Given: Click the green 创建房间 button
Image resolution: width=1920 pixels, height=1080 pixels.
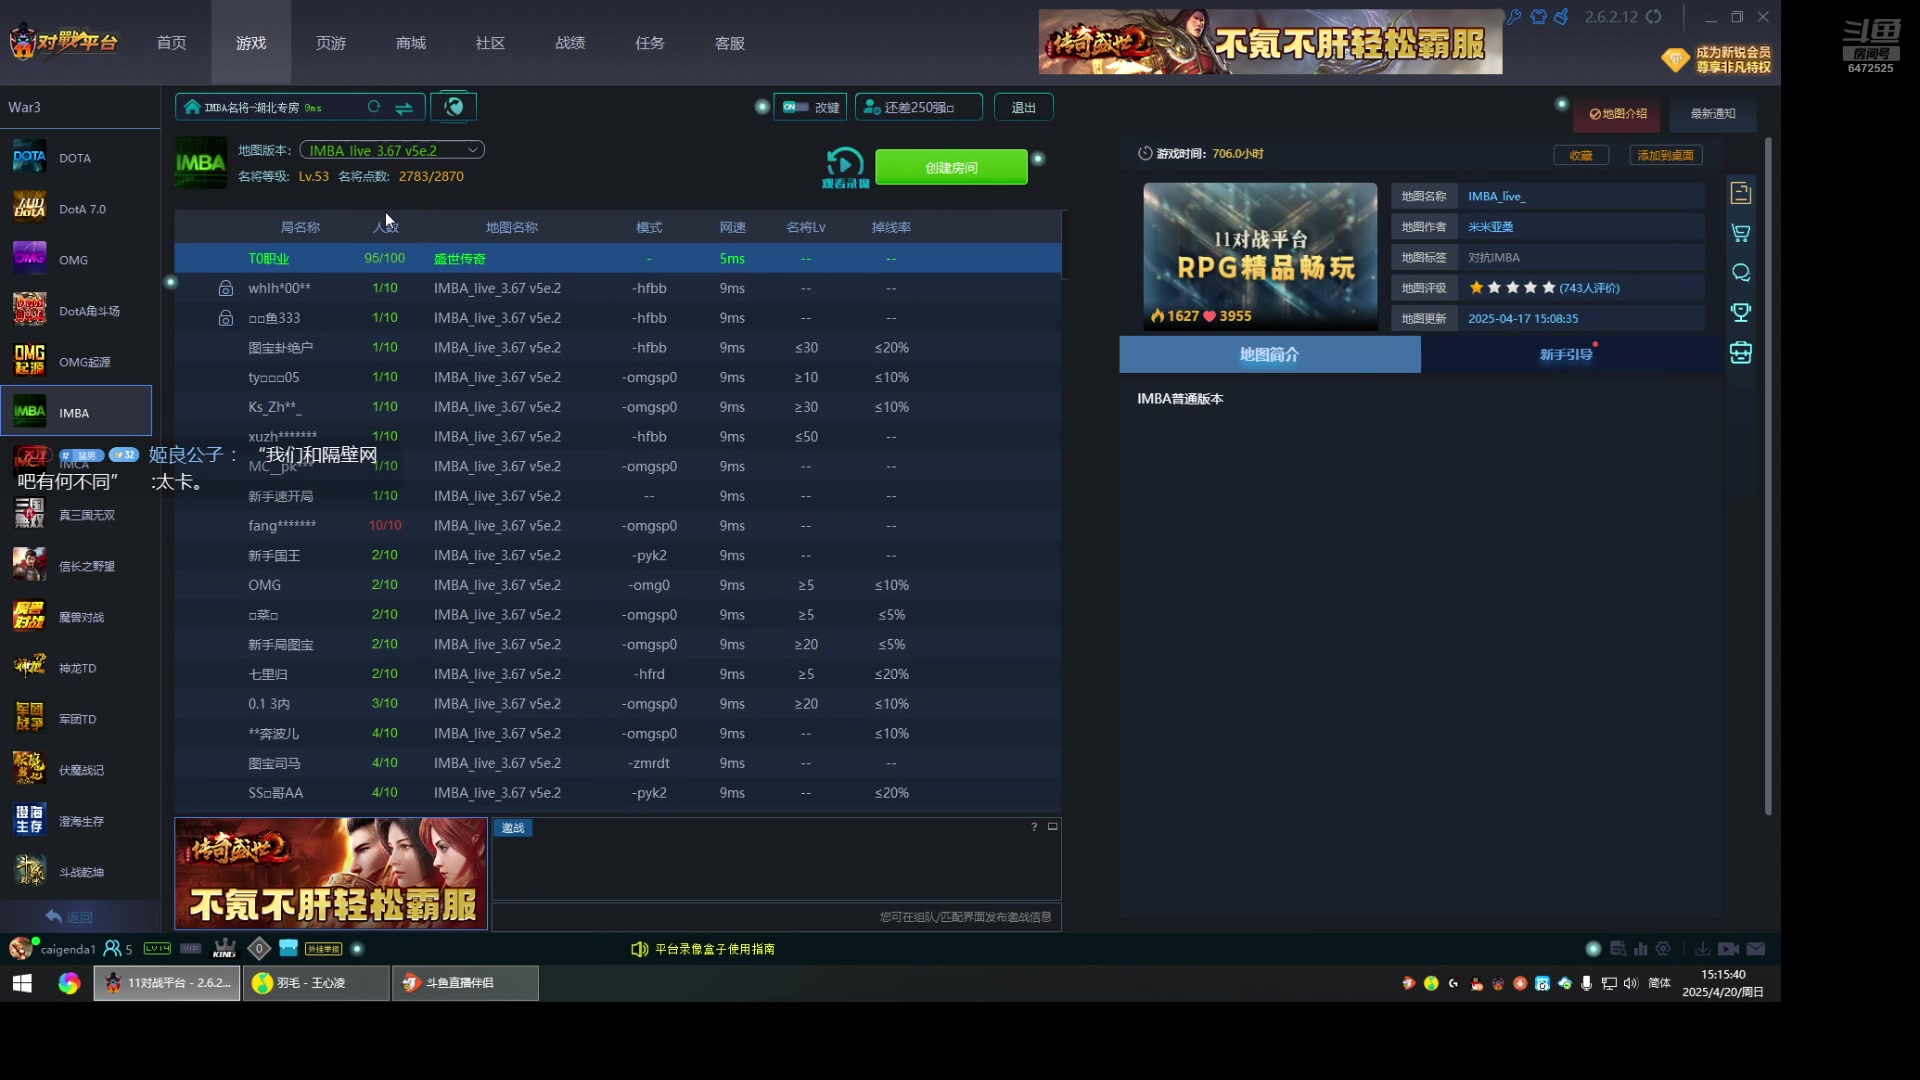Looking at the screenshot, I should [951, 167].
